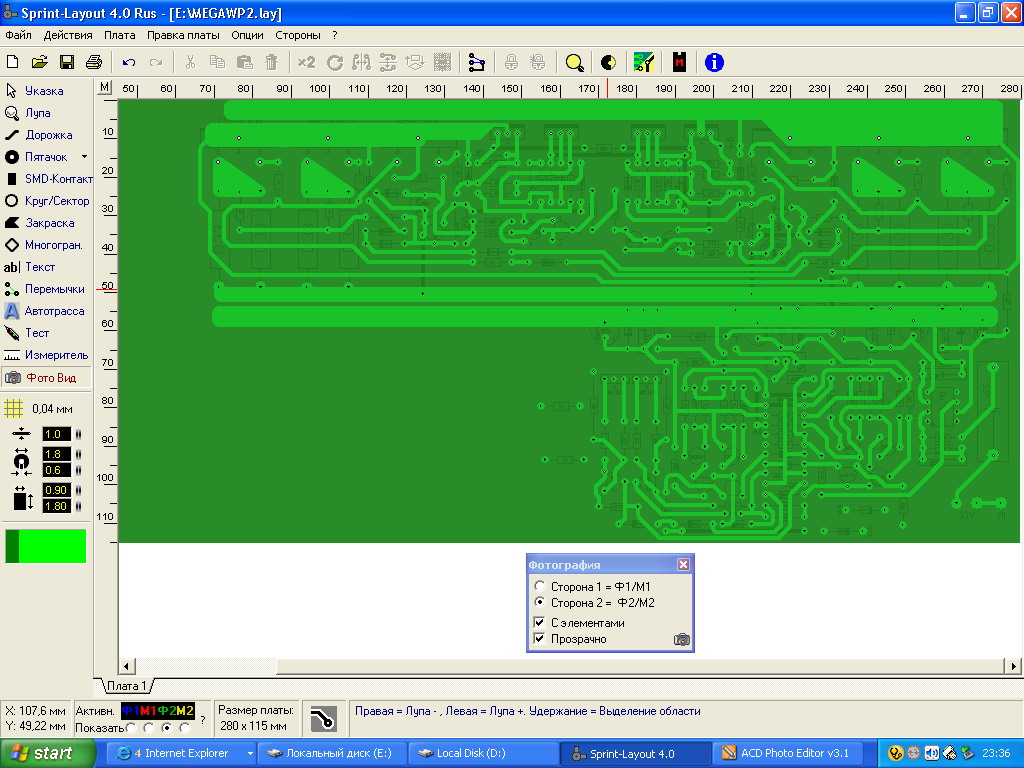1024x768 pixels.
Task: Open the Плата menu
Action: point(120,35)
